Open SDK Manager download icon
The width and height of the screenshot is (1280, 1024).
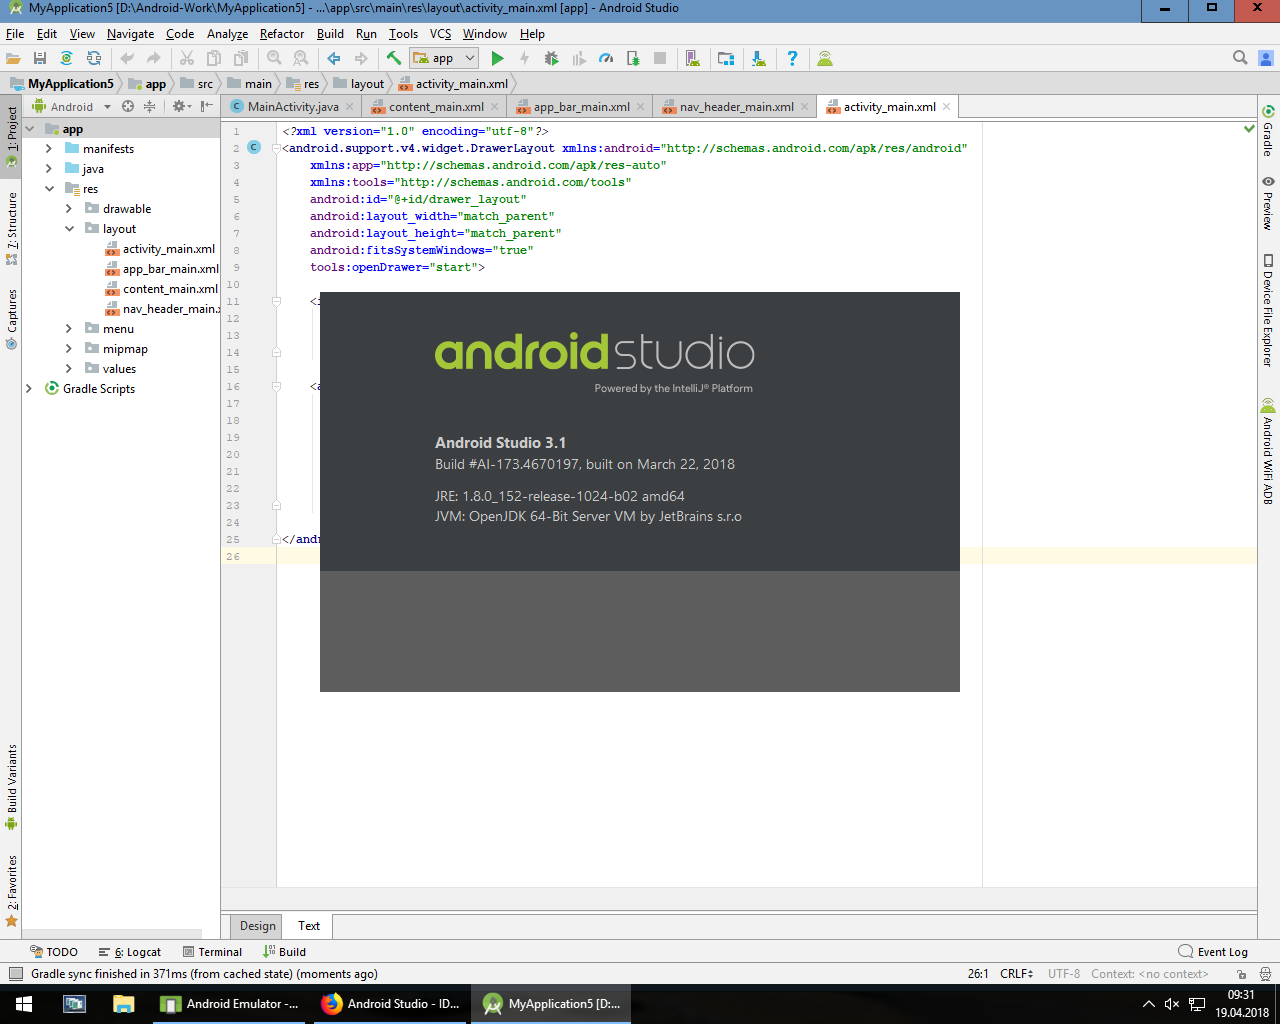point(759,59)
